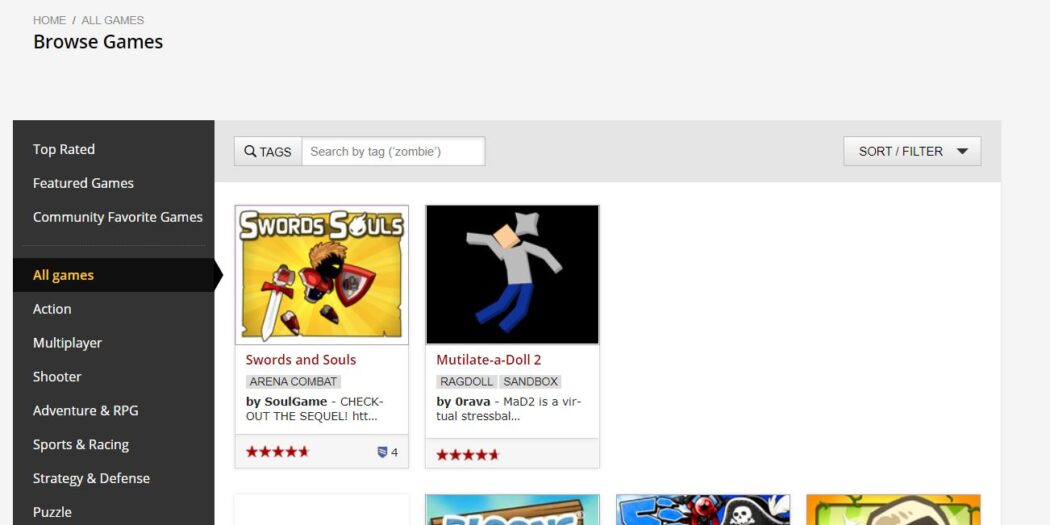This screenshot has height=525, width=1050.
Task: Select Community Favorite Games in sidebar
Action: click(118, 217)
